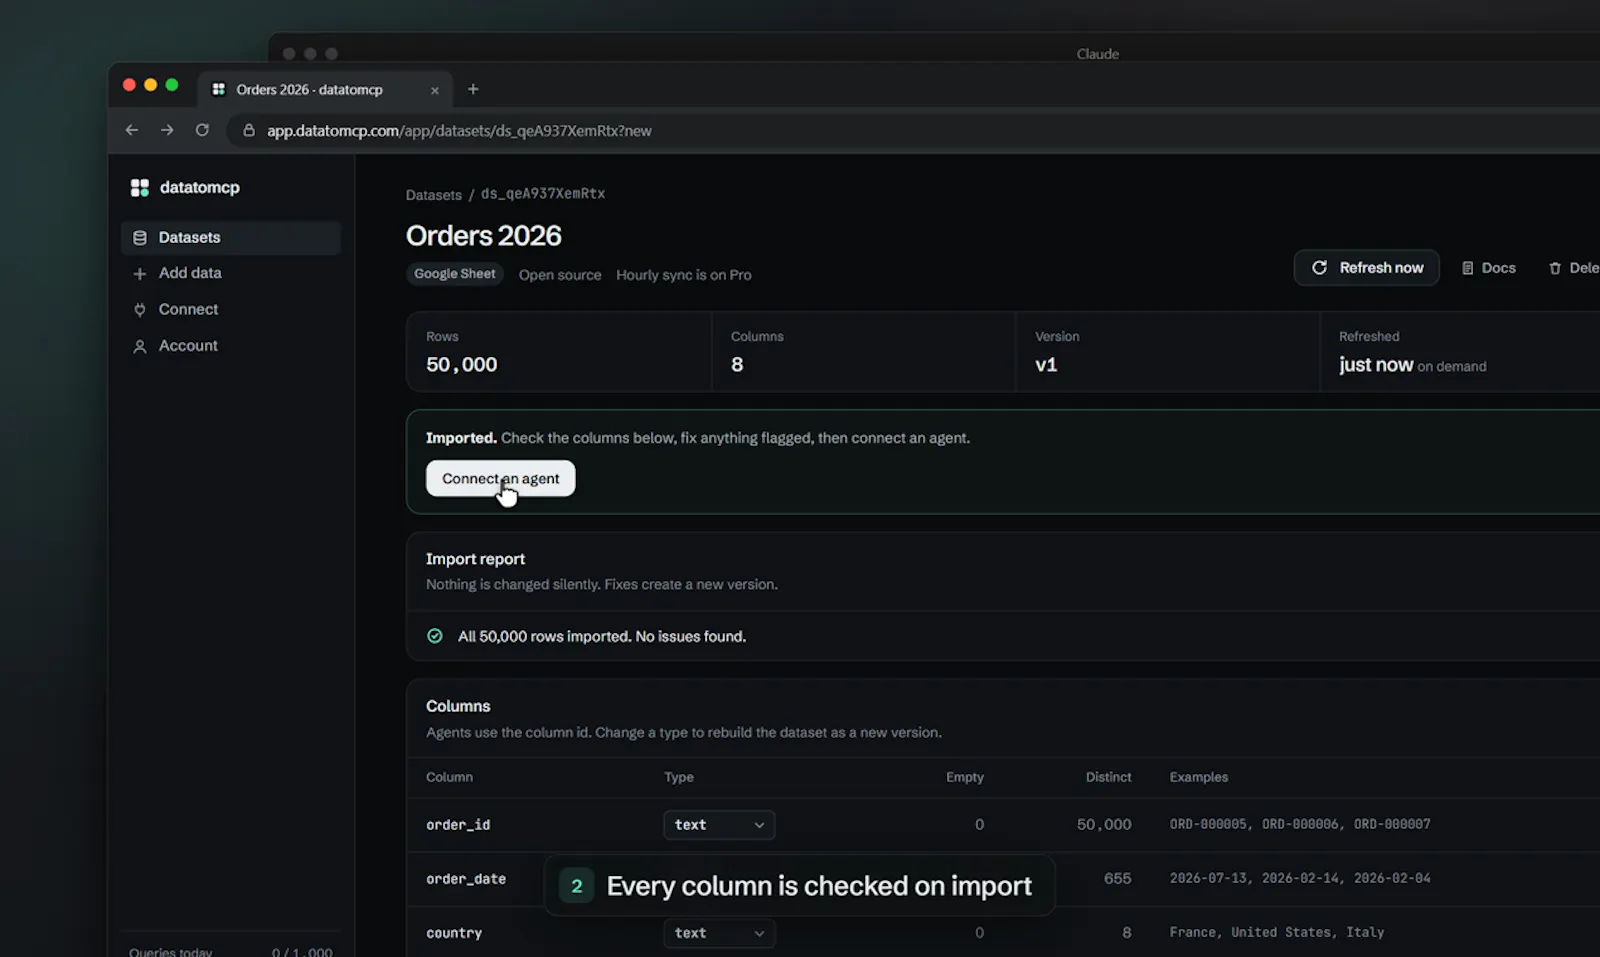Viewport: 1600px width, 957px height.
Task: Open Datasets in the sidebar
Action: point(231,237)
